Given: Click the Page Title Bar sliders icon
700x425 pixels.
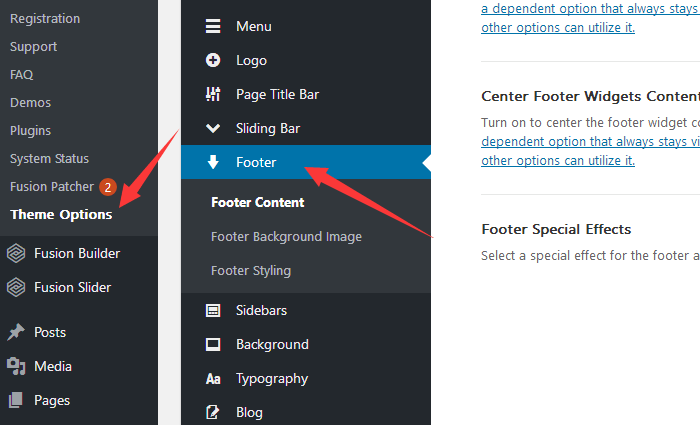Looking at the screenshot, I should click(x=213, y=94).
